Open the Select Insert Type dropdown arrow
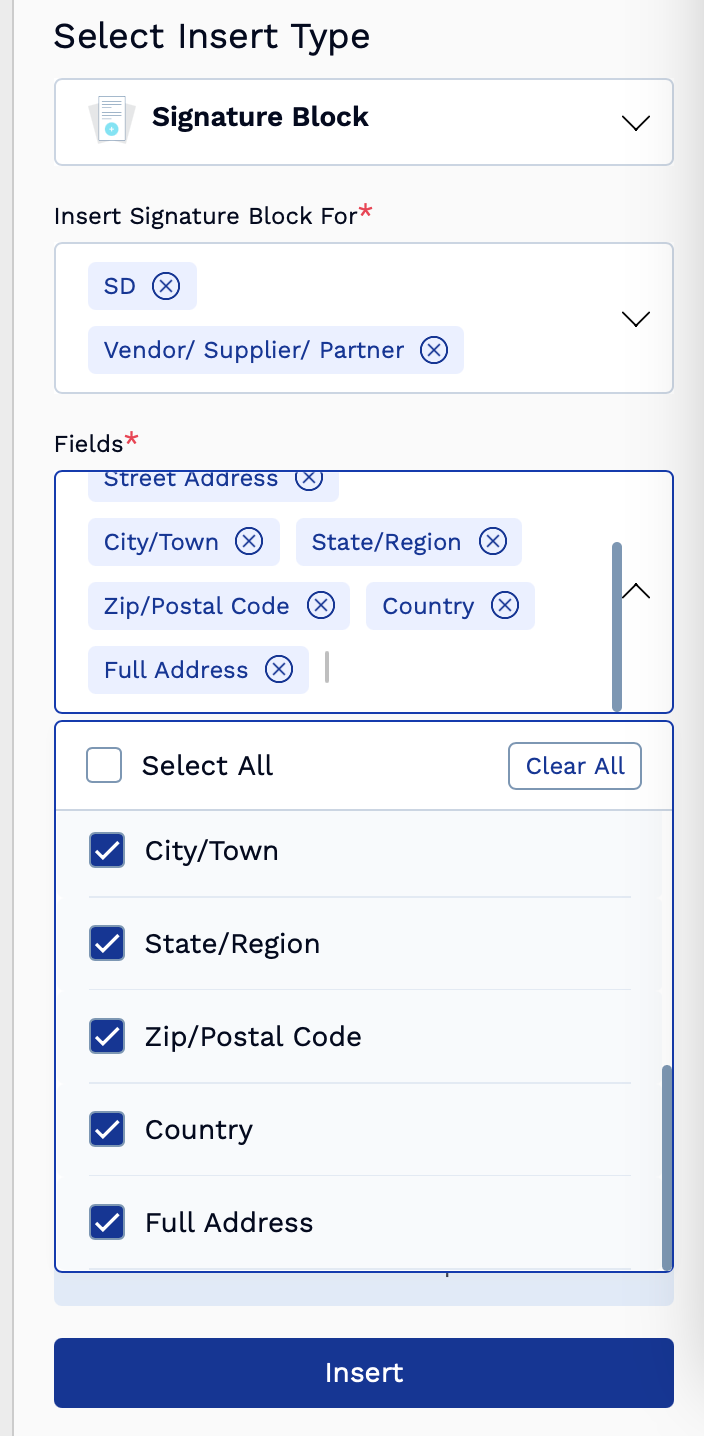 (x=636, y=123)
